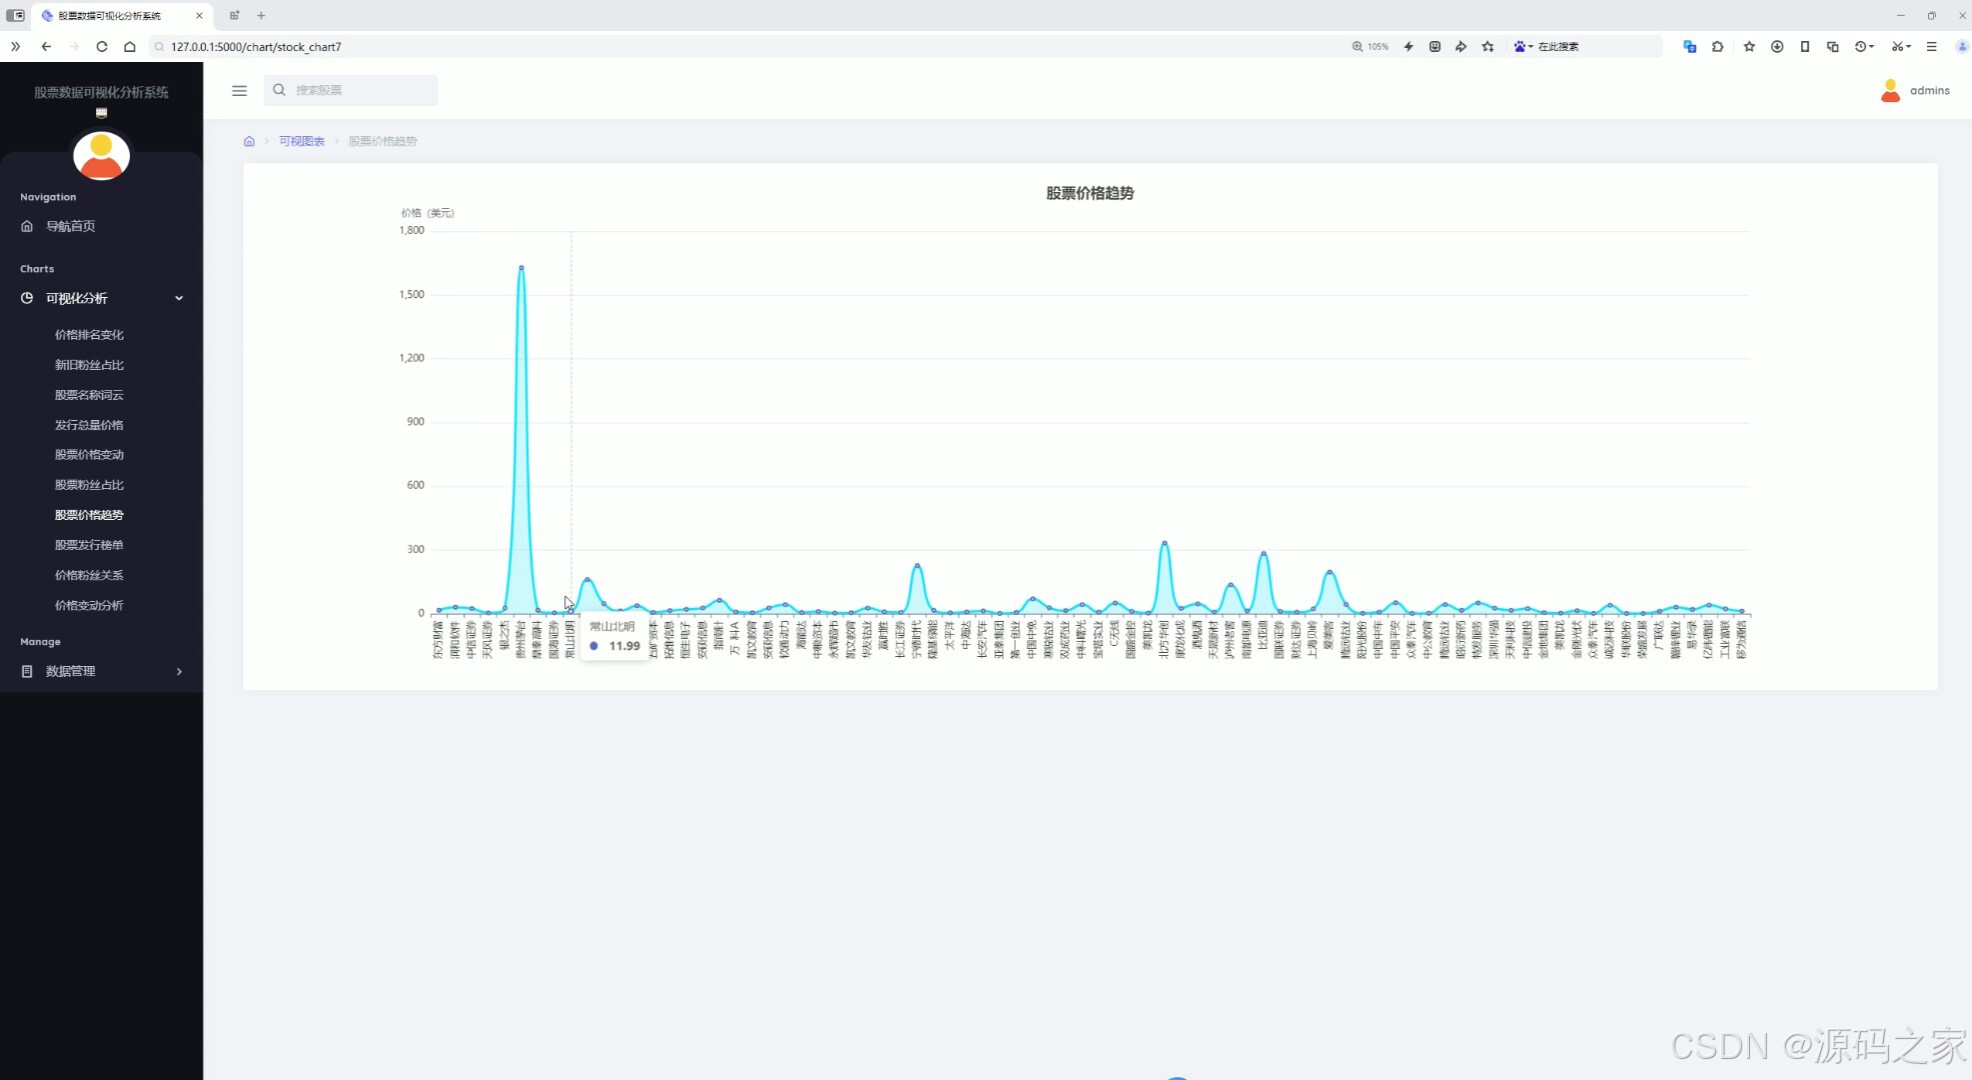
Task: Click the home breadcrumb icon
Action: (x=249, y=141)
